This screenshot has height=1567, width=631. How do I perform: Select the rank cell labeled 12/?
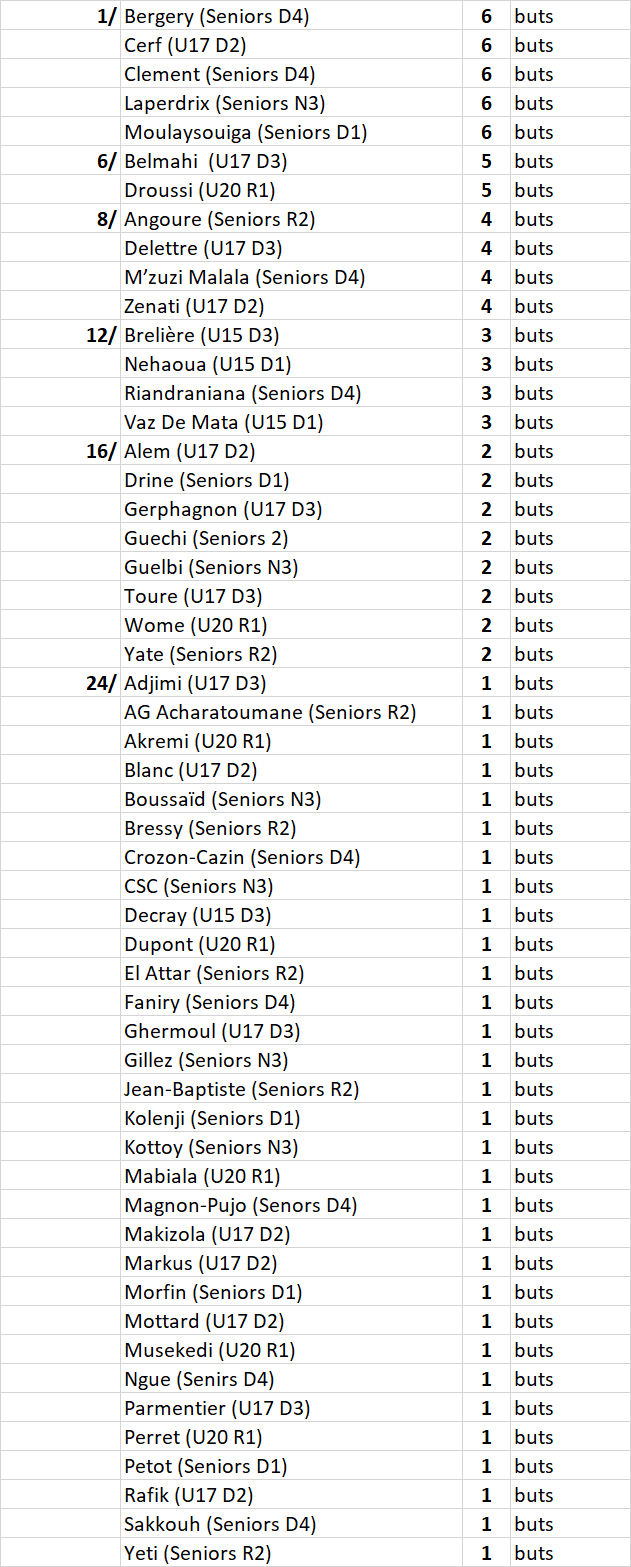click(x=60, y=335)
